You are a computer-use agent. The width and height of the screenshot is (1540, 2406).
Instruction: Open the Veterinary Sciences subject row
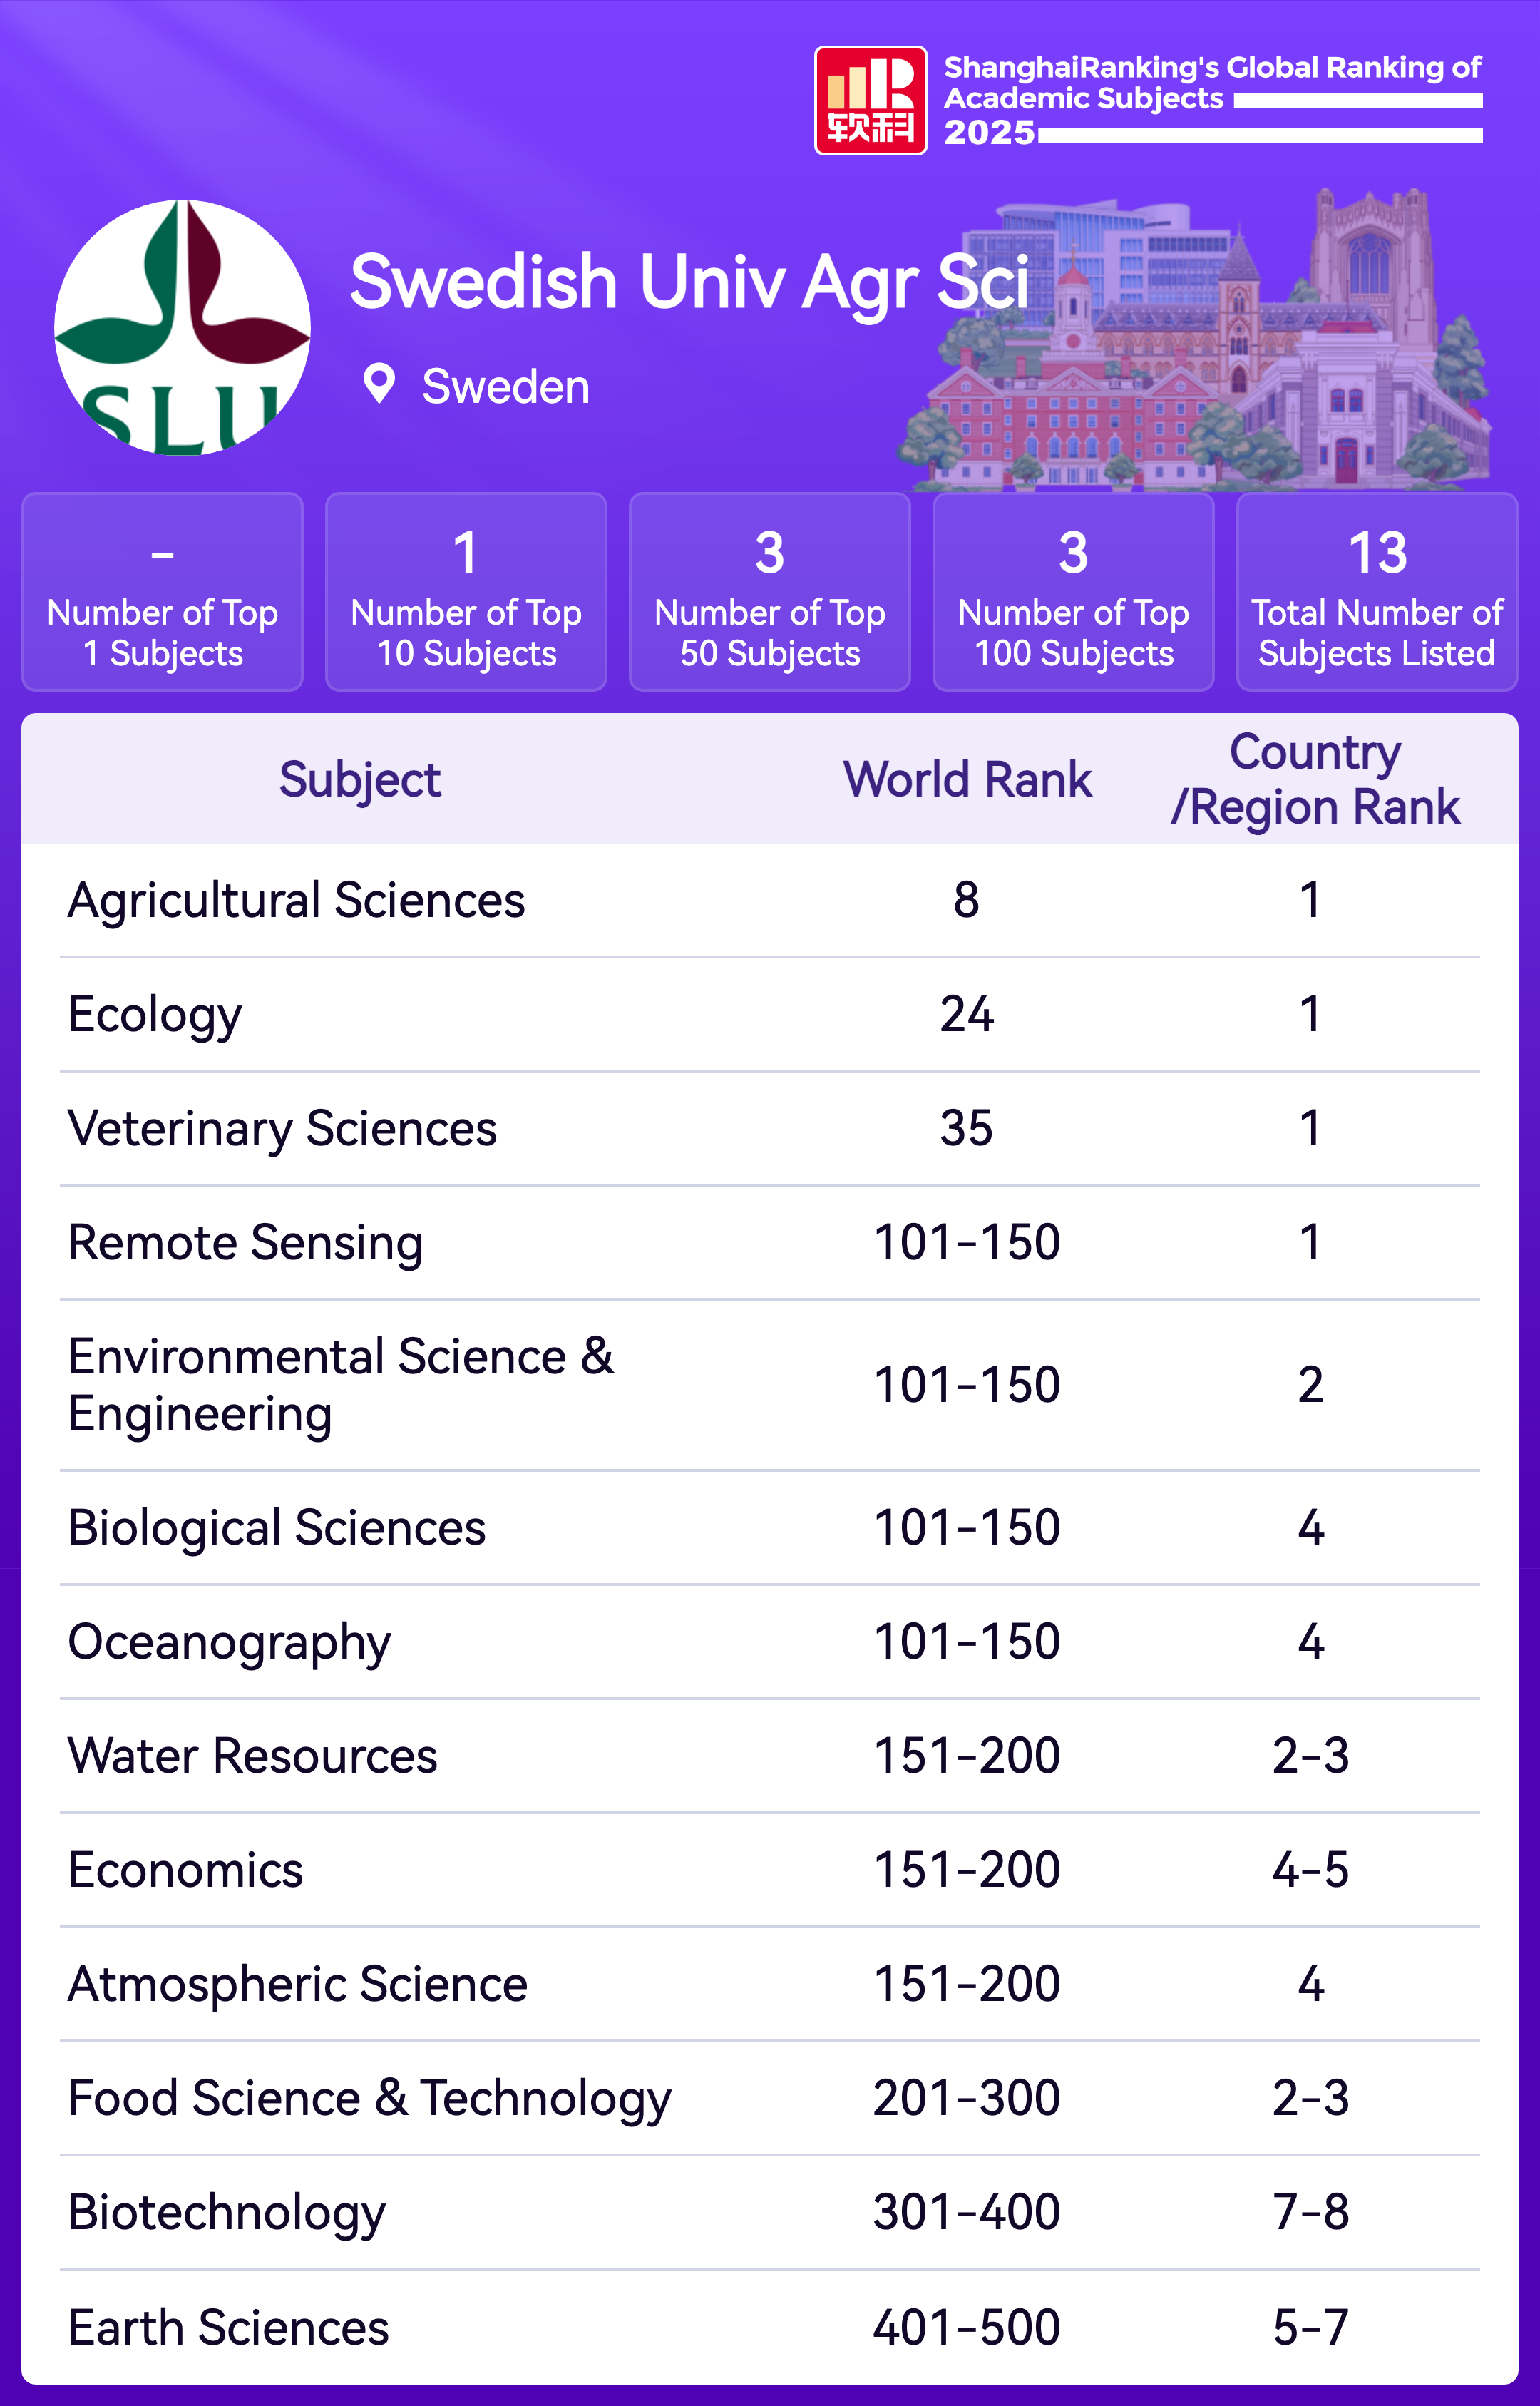283,1128
